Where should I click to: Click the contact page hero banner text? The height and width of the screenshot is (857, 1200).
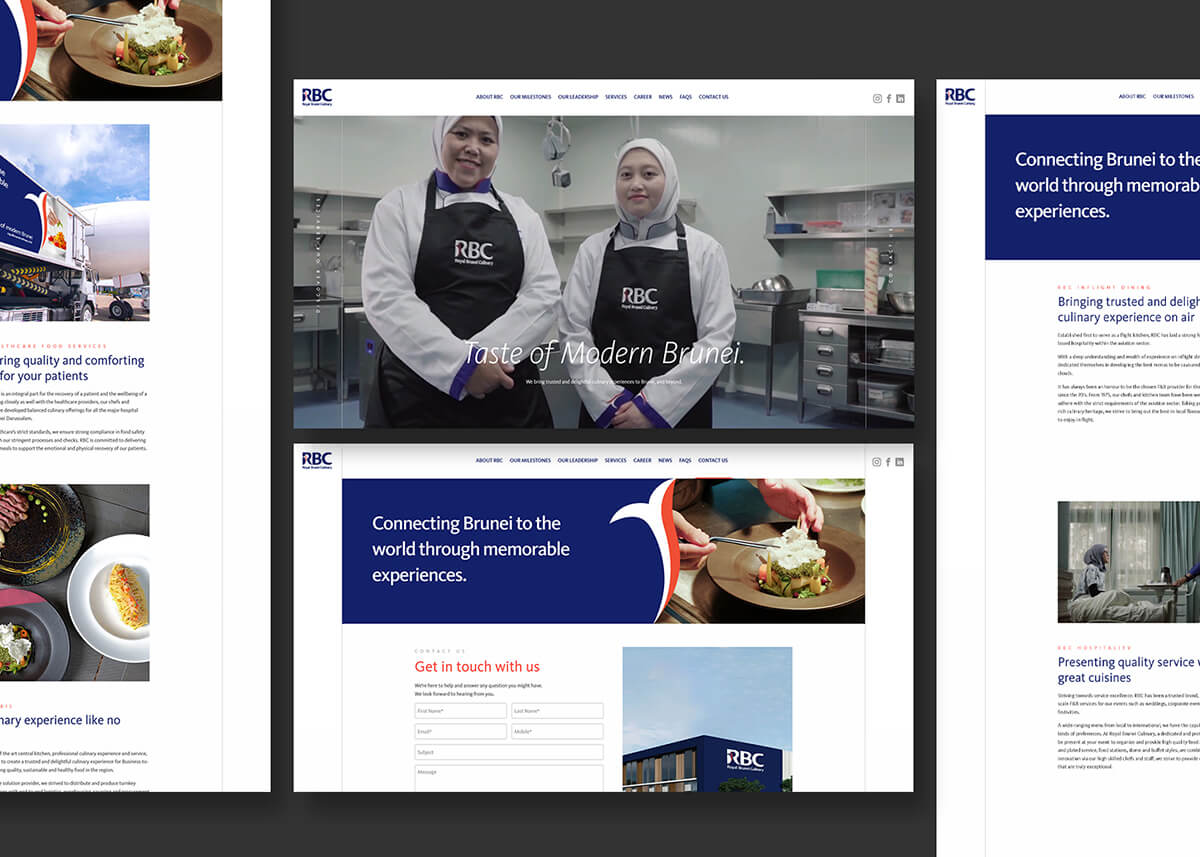(x=471, y=549)
